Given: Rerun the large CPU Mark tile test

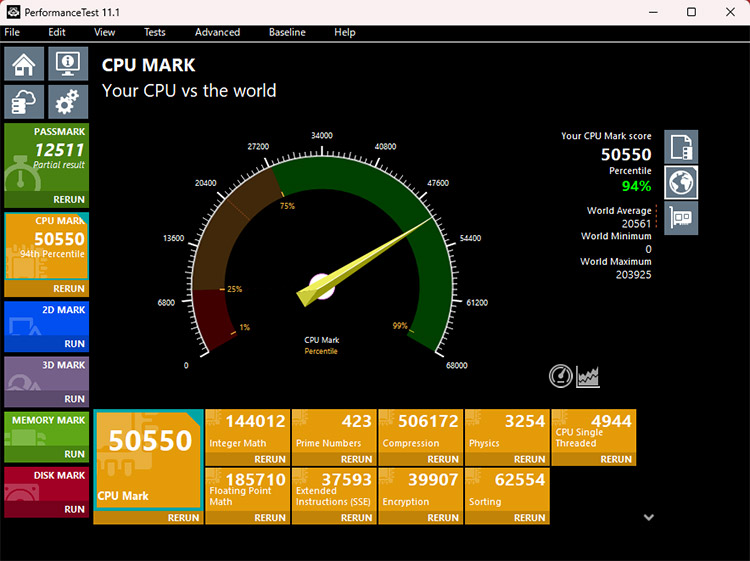Looking at the screenshot, I should click(148, 517).
